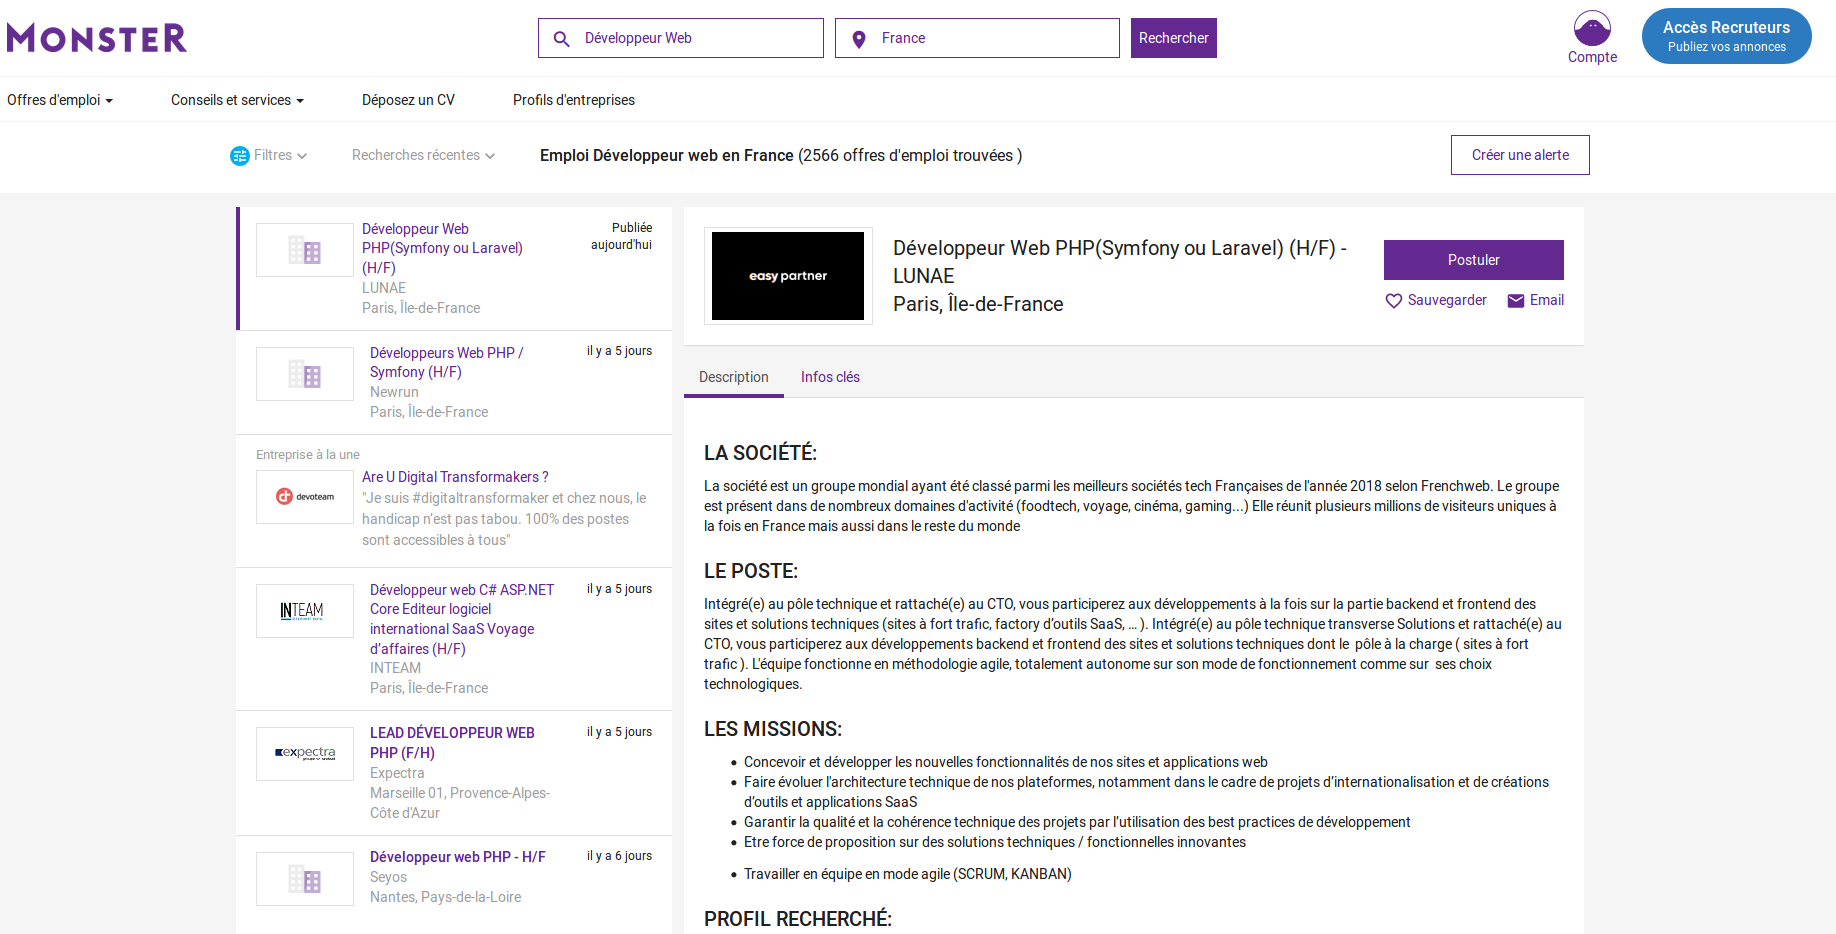1836x934 pixels.
Task: Open LEAD DÉVELOPPEUR WEB PHP listing
Action: [x=452, y=743]
